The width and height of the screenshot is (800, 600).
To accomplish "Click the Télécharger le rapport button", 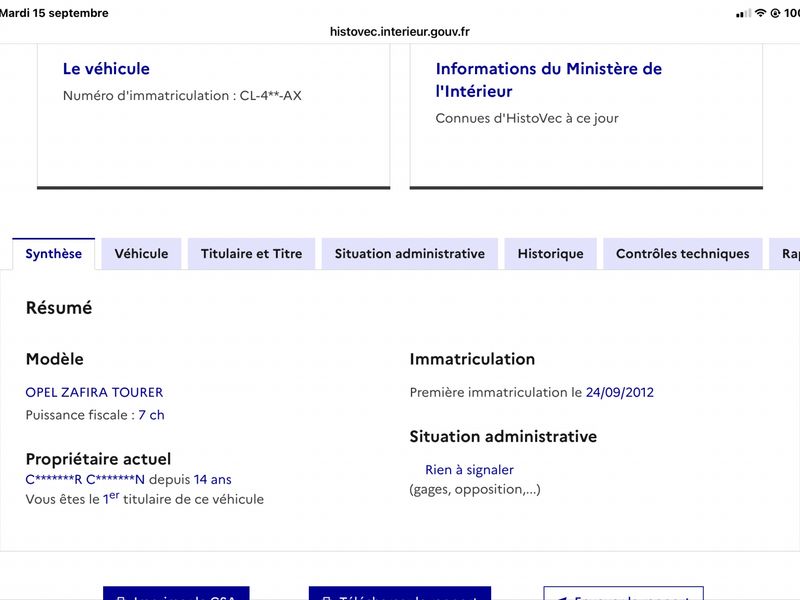I will (400, 593).
